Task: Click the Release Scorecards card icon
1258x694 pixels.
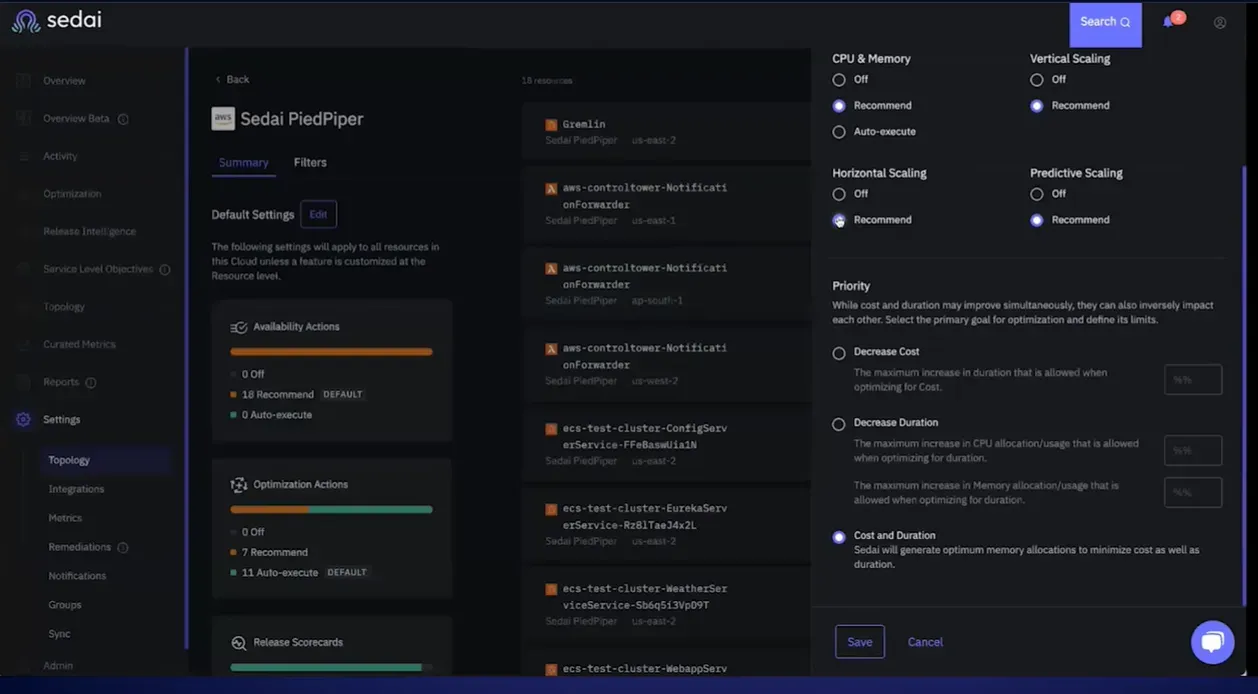Action: 239,643
